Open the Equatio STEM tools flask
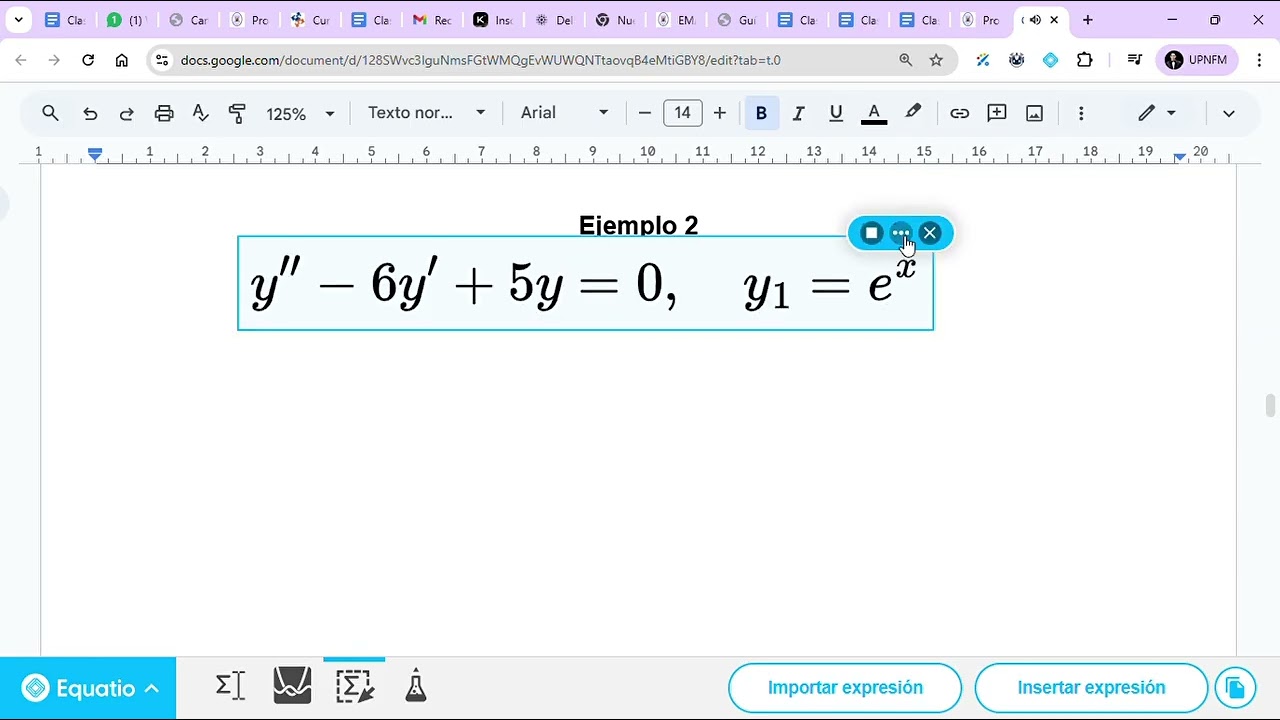The image size is (1280, 720). click(416, 686)
